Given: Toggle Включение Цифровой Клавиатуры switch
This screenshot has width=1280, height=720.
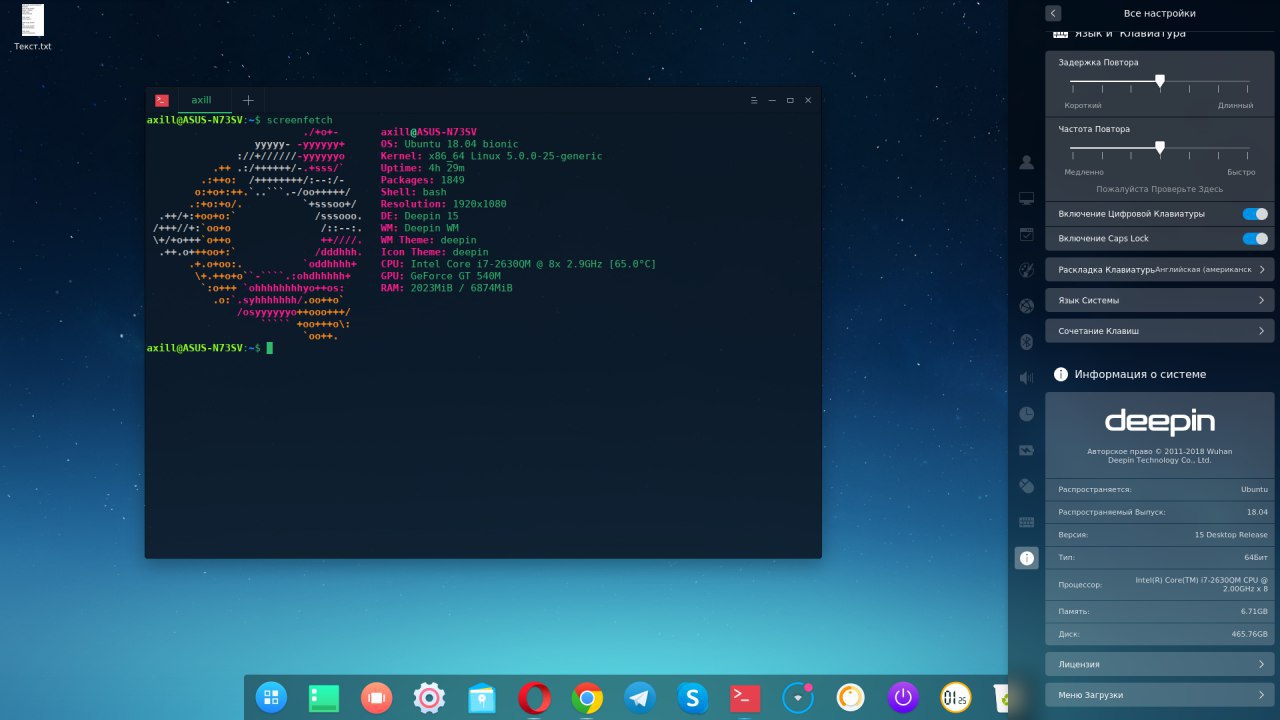Looking at the screenshot, I should coord(1255,214).
